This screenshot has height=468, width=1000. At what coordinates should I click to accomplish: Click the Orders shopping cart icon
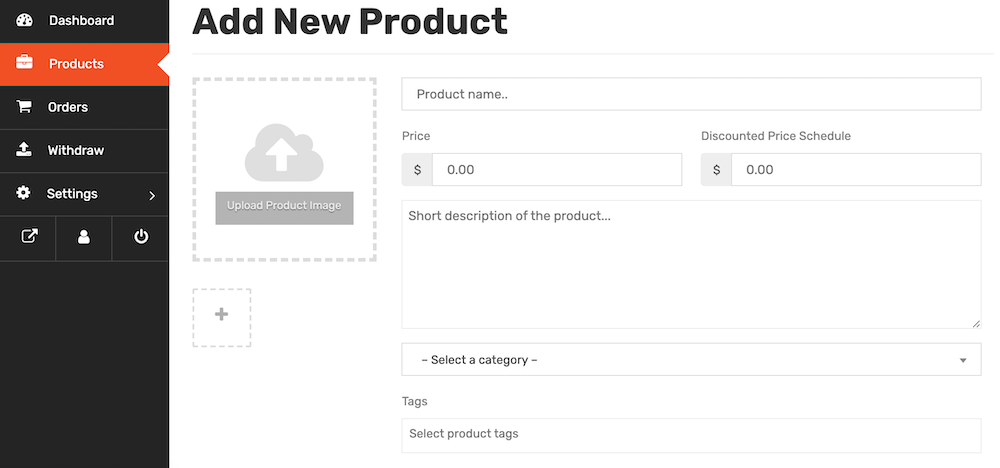[24, 106]
